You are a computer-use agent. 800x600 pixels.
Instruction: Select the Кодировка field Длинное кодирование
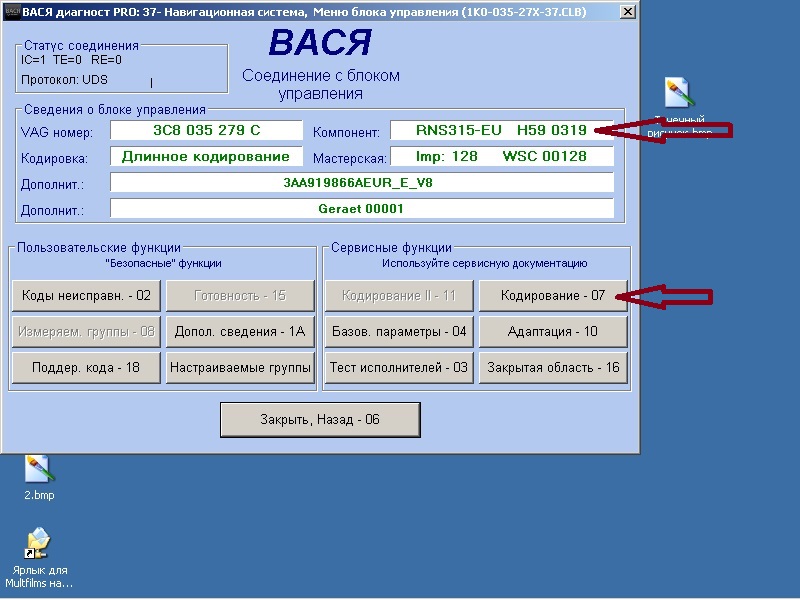point(206,157)
